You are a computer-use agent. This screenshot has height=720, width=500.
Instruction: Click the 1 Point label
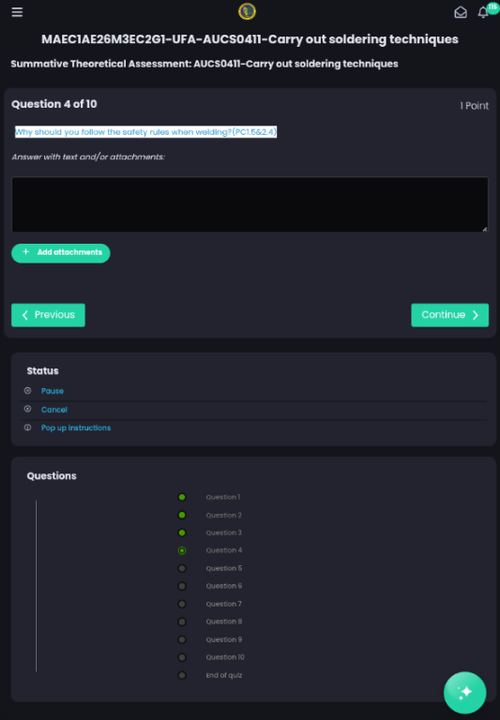tap(474, 106)
